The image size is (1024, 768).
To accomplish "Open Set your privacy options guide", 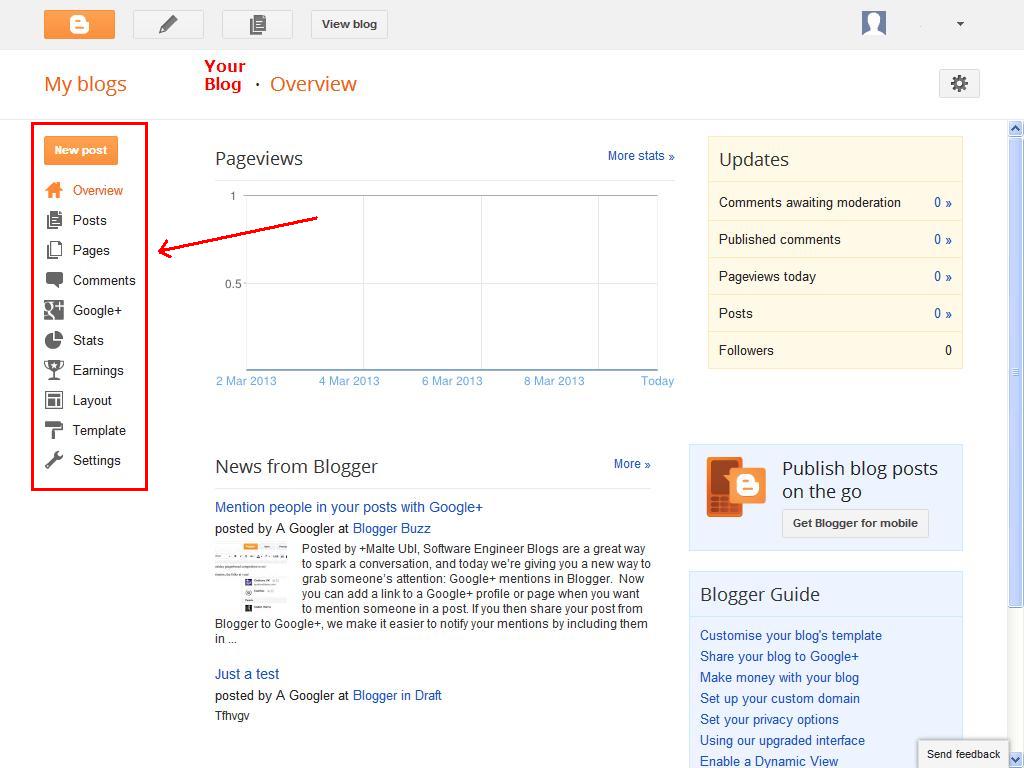I will point(769,720).
